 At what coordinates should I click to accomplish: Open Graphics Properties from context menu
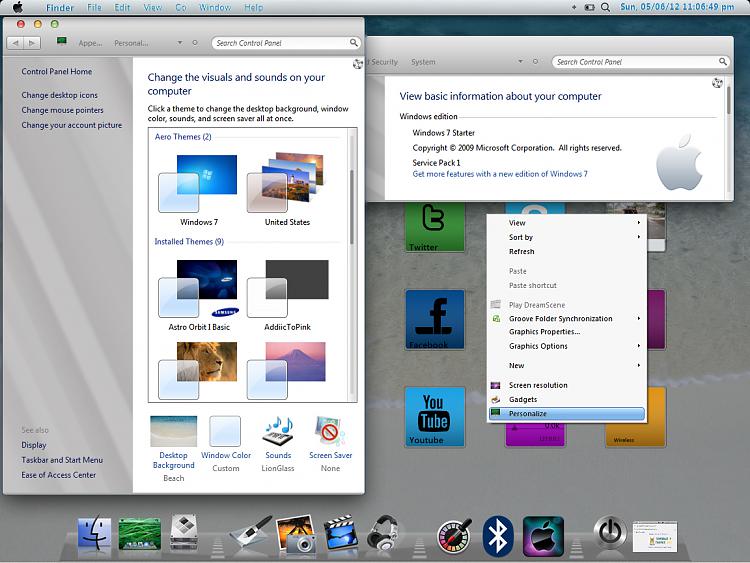coord(568,331)
